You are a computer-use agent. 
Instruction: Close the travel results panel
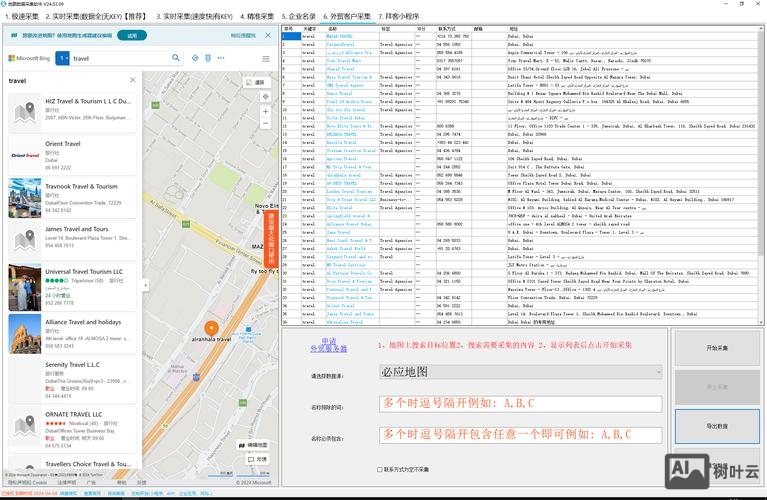[133, 80]
